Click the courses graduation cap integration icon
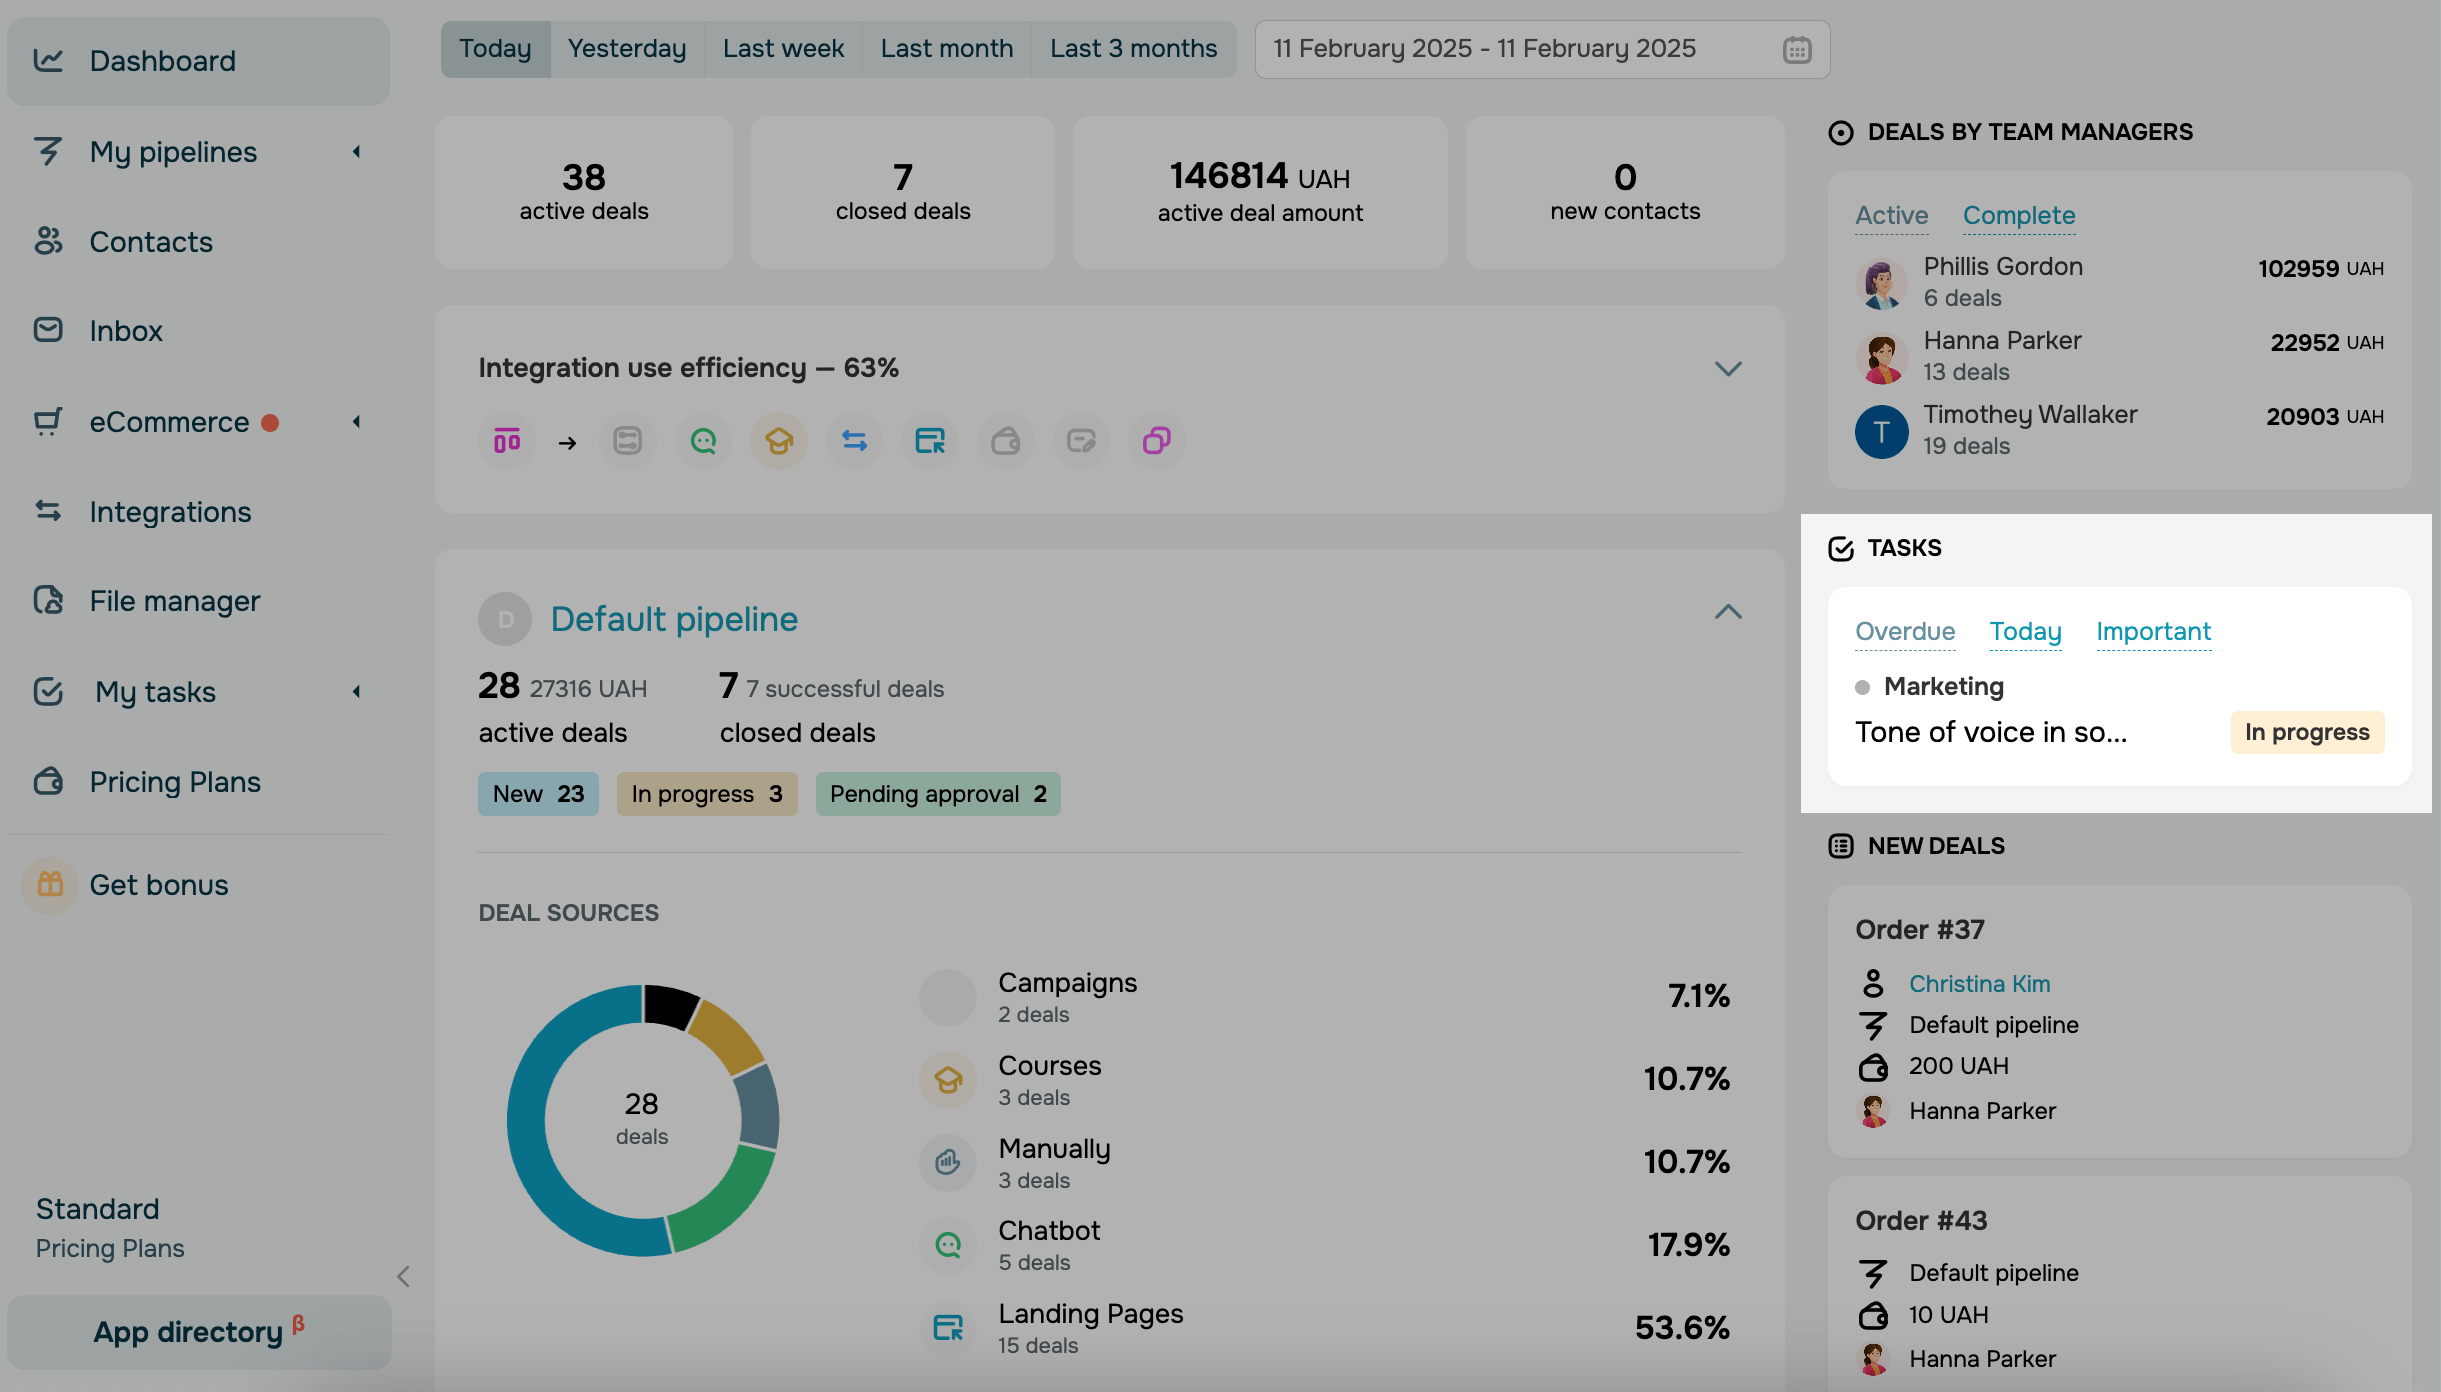The height and width of the screenshot is (1392, 2441). pos(779,441)
